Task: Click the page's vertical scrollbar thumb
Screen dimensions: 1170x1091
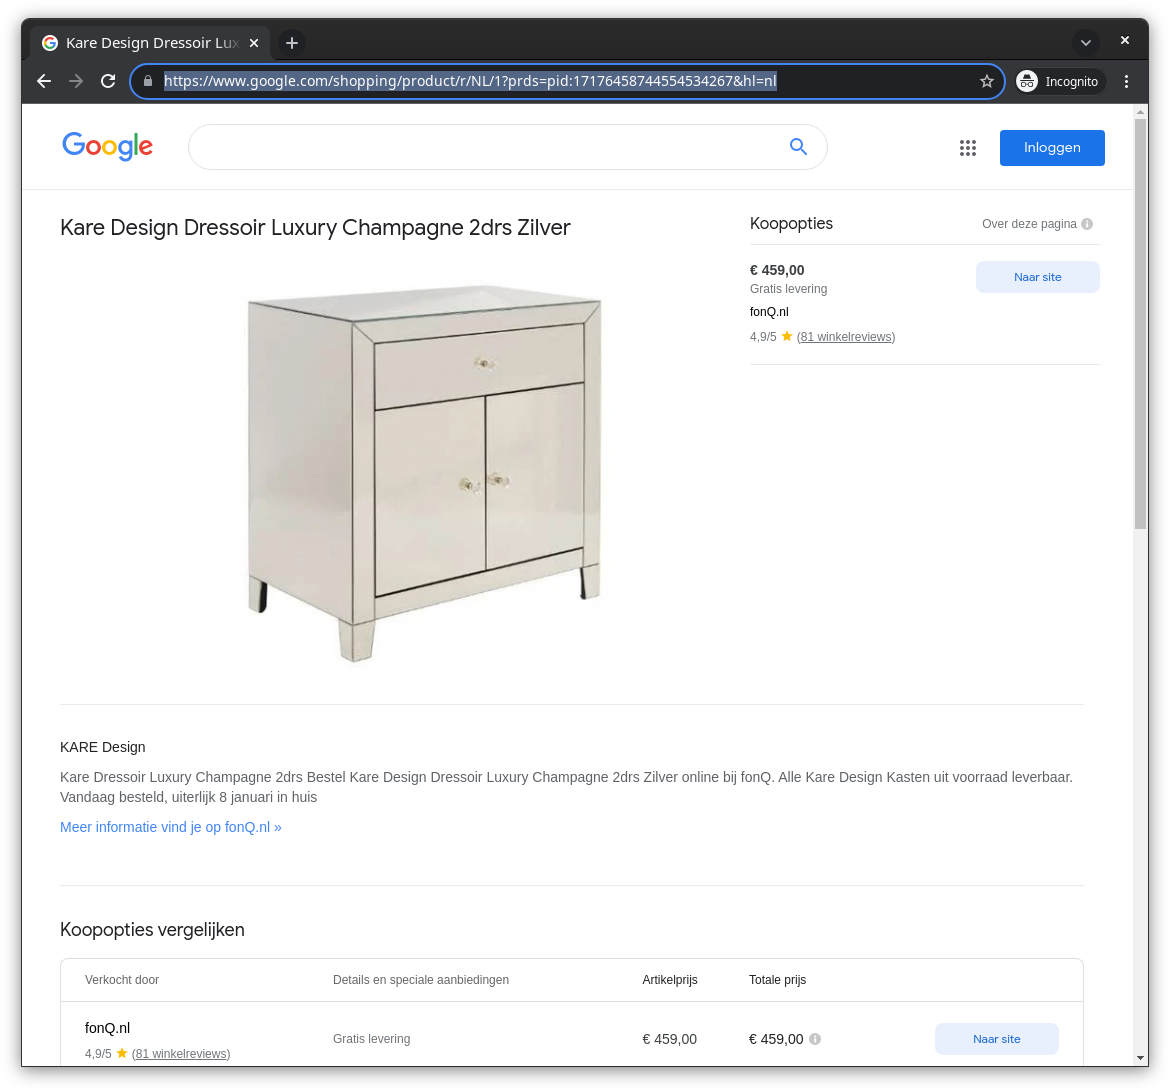Action: pyautogui.click(x=1140, y=324)
